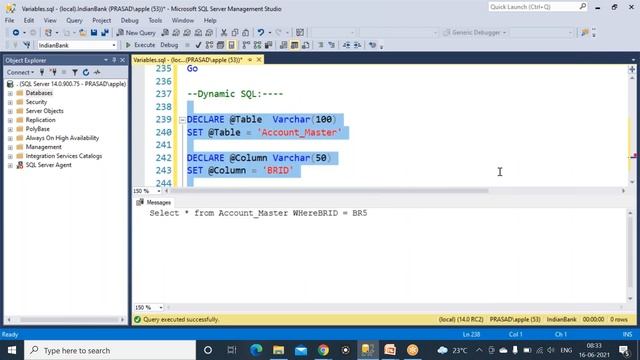The image size is (640, 360).
Task: Click the editor vertical scrollbar
Action: (632, 129)
